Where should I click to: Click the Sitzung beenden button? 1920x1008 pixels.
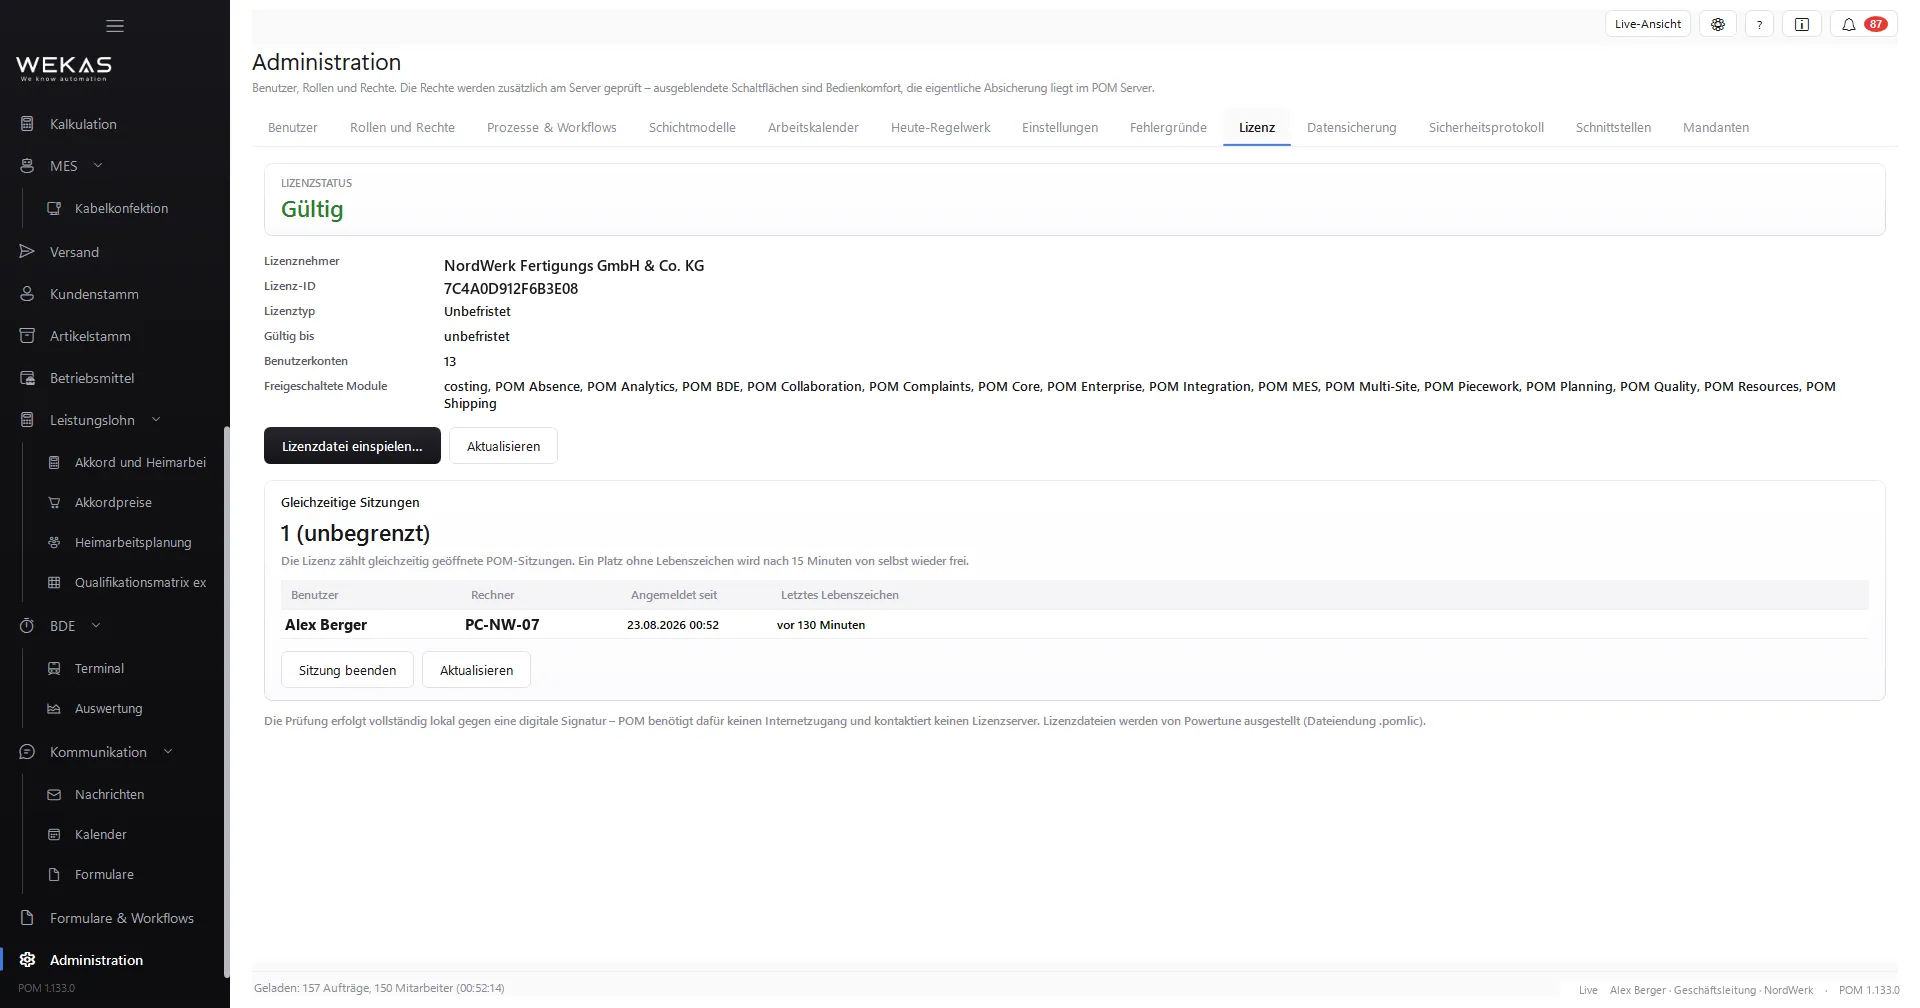point(347,670)
